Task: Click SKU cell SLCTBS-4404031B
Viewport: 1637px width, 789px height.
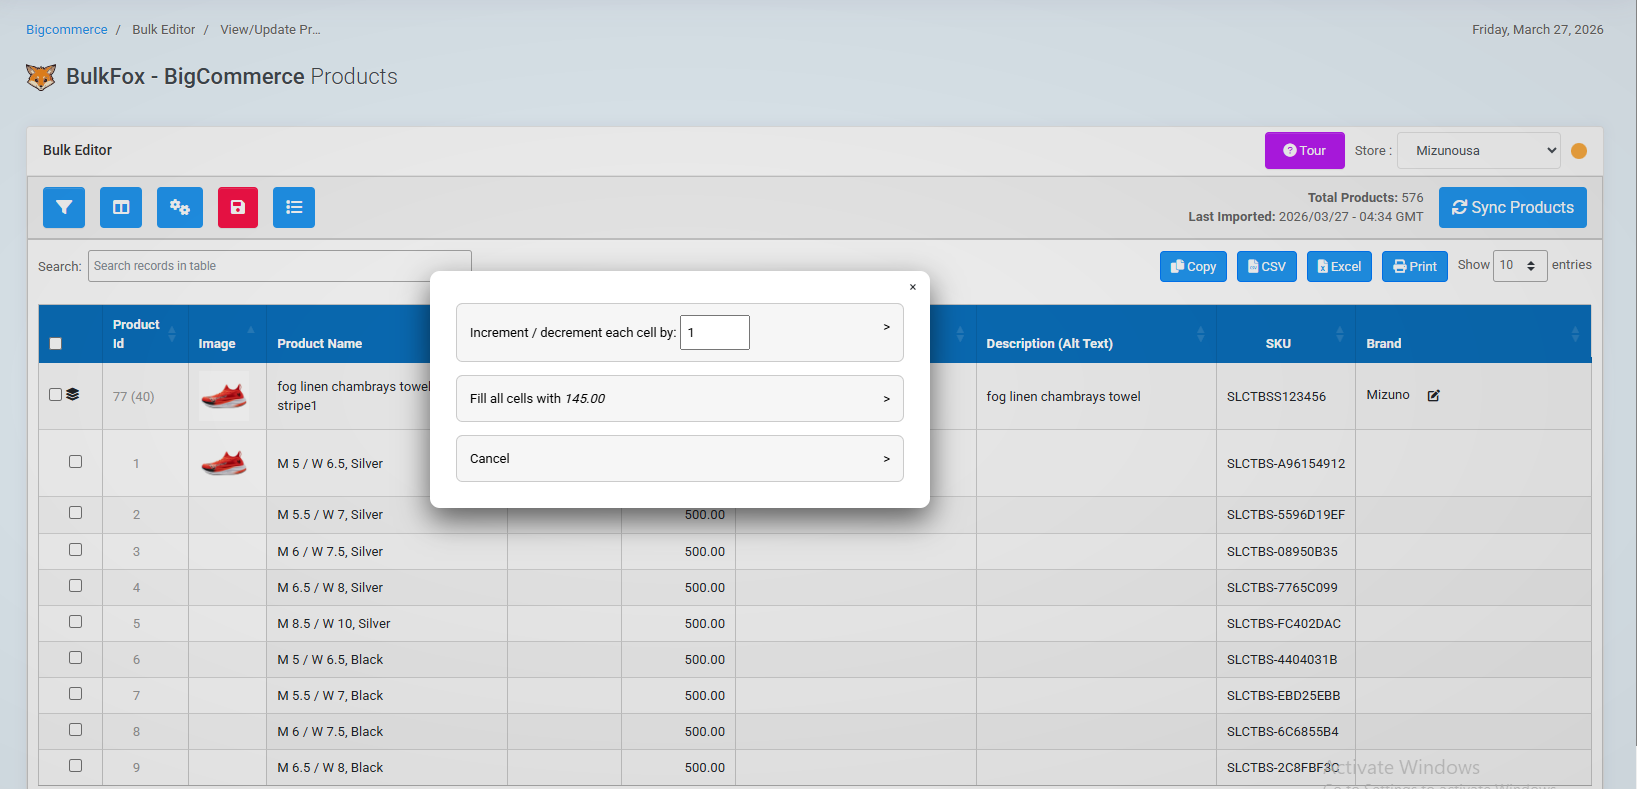Action: click(1282, 660)
